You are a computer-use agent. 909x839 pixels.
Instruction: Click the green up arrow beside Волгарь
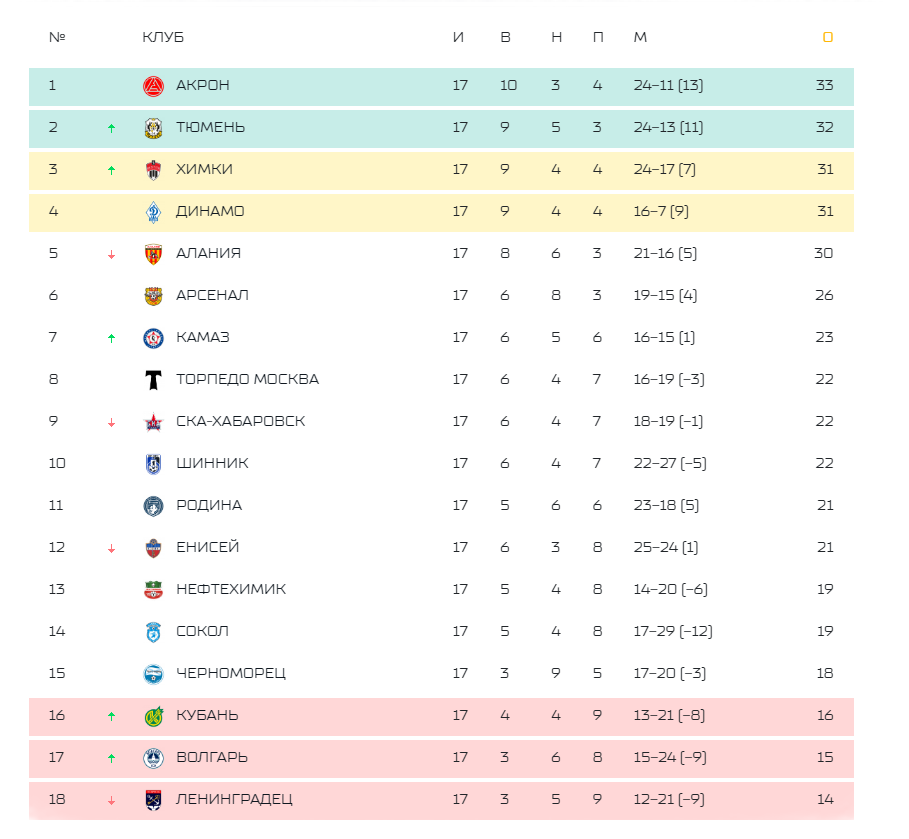pos(111,758)
